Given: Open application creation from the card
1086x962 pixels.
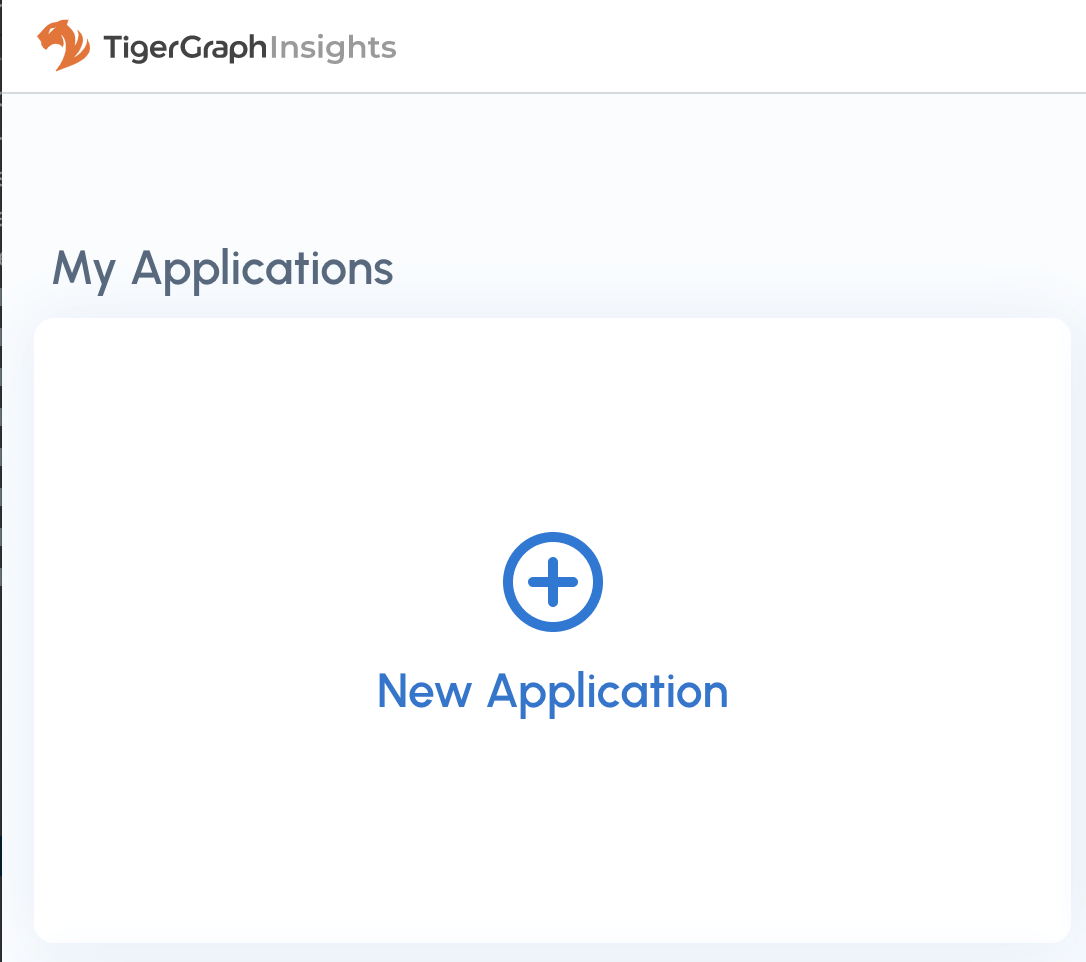Looking at the screenshot, I should (552, 630).
